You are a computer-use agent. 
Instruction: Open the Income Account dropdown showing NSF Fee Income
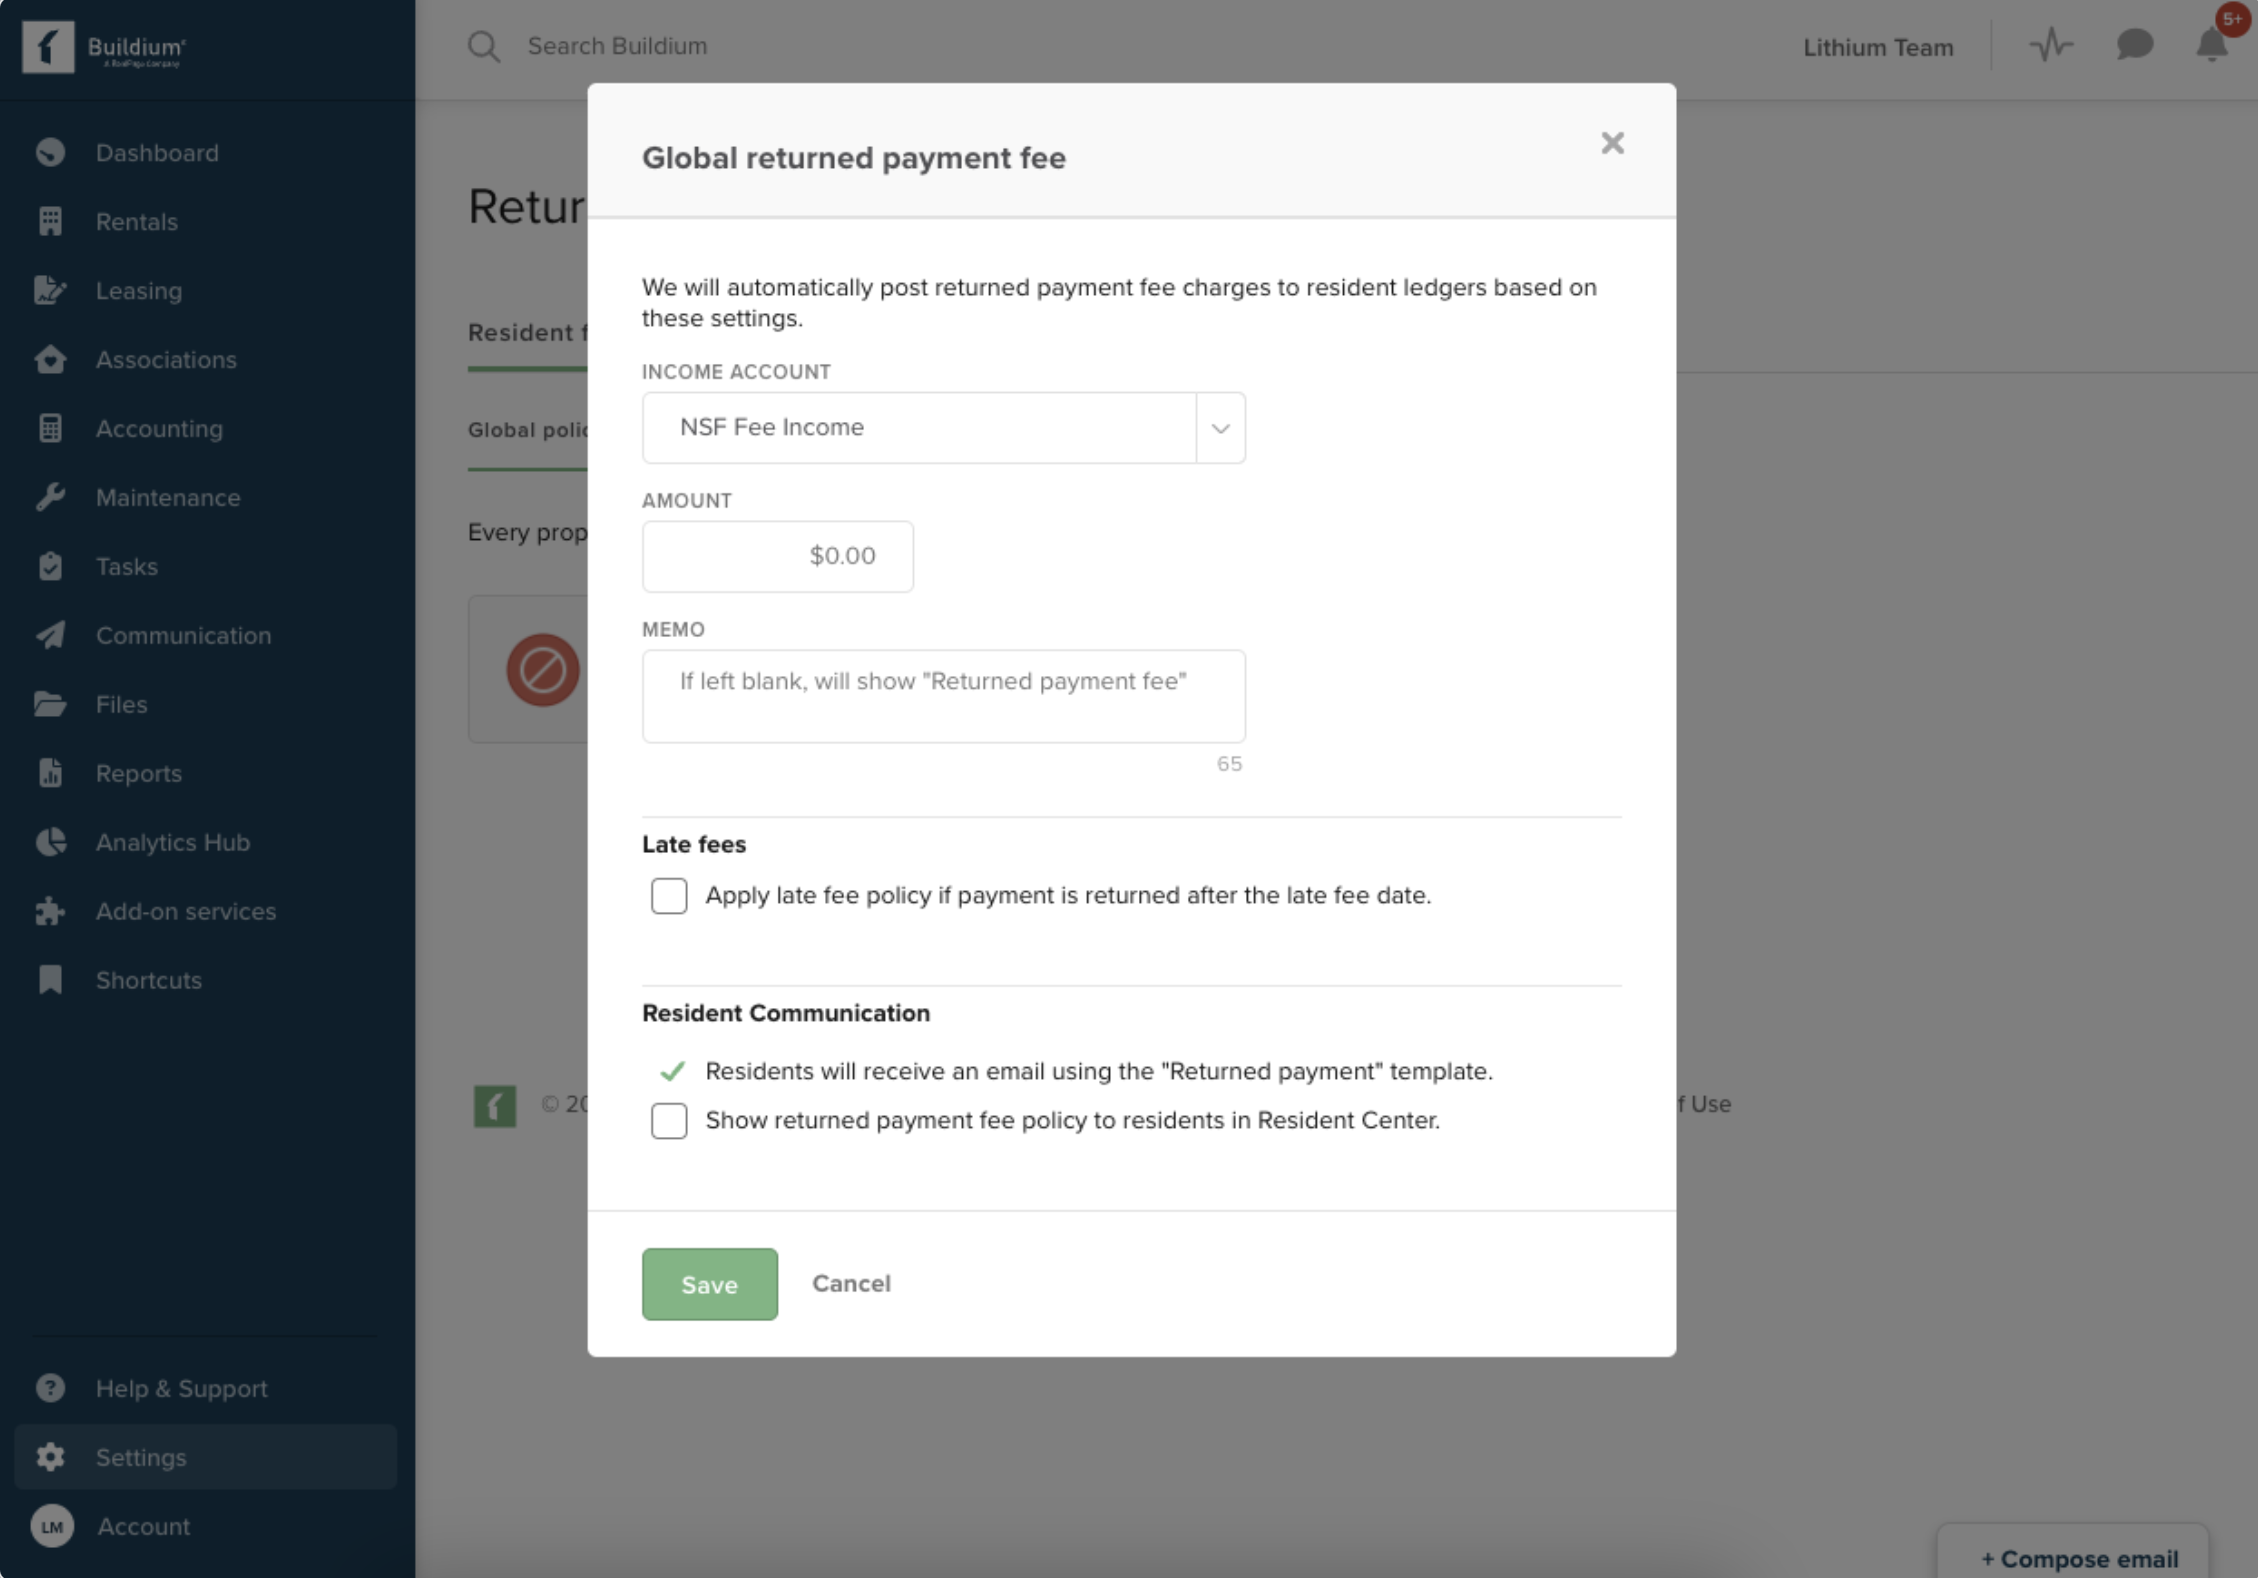click(1220, 427)
